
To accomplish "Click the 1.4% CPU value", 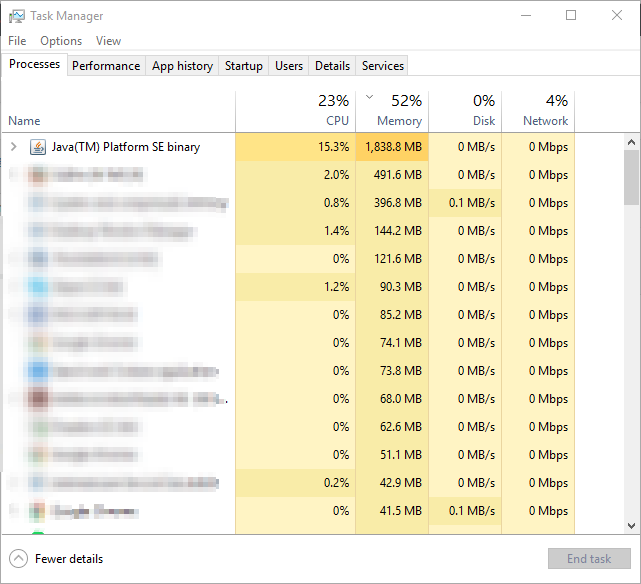I will (x=336, y=231).
